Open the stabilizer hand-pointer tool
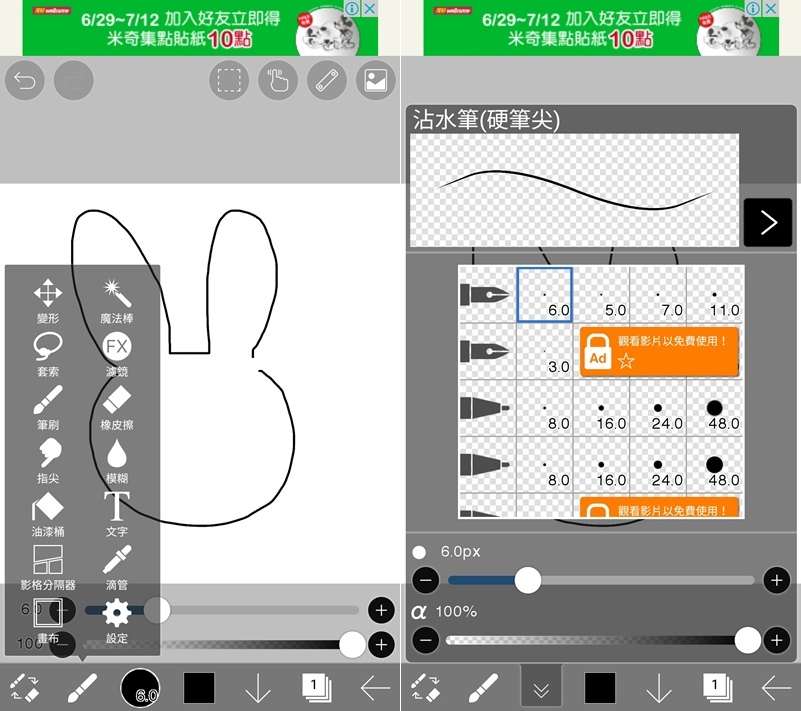The image size is (801, 711). point(278,80)
